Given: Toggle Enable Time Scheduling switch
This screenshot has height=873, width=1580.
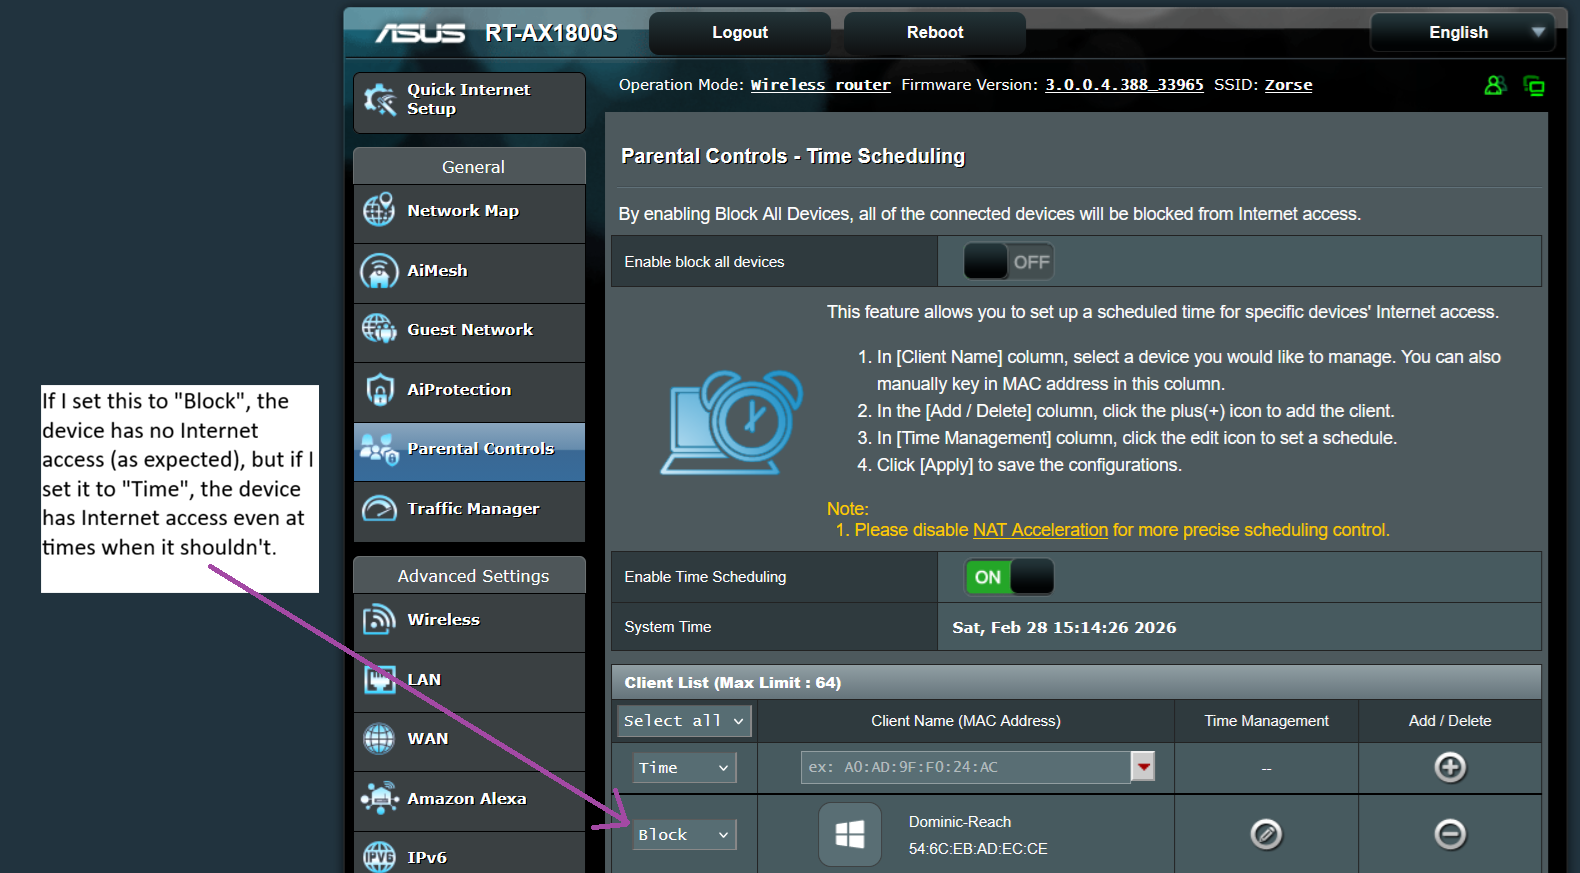Looking at the screenshot, I should pyautogui.click(x=1008, y=577).
